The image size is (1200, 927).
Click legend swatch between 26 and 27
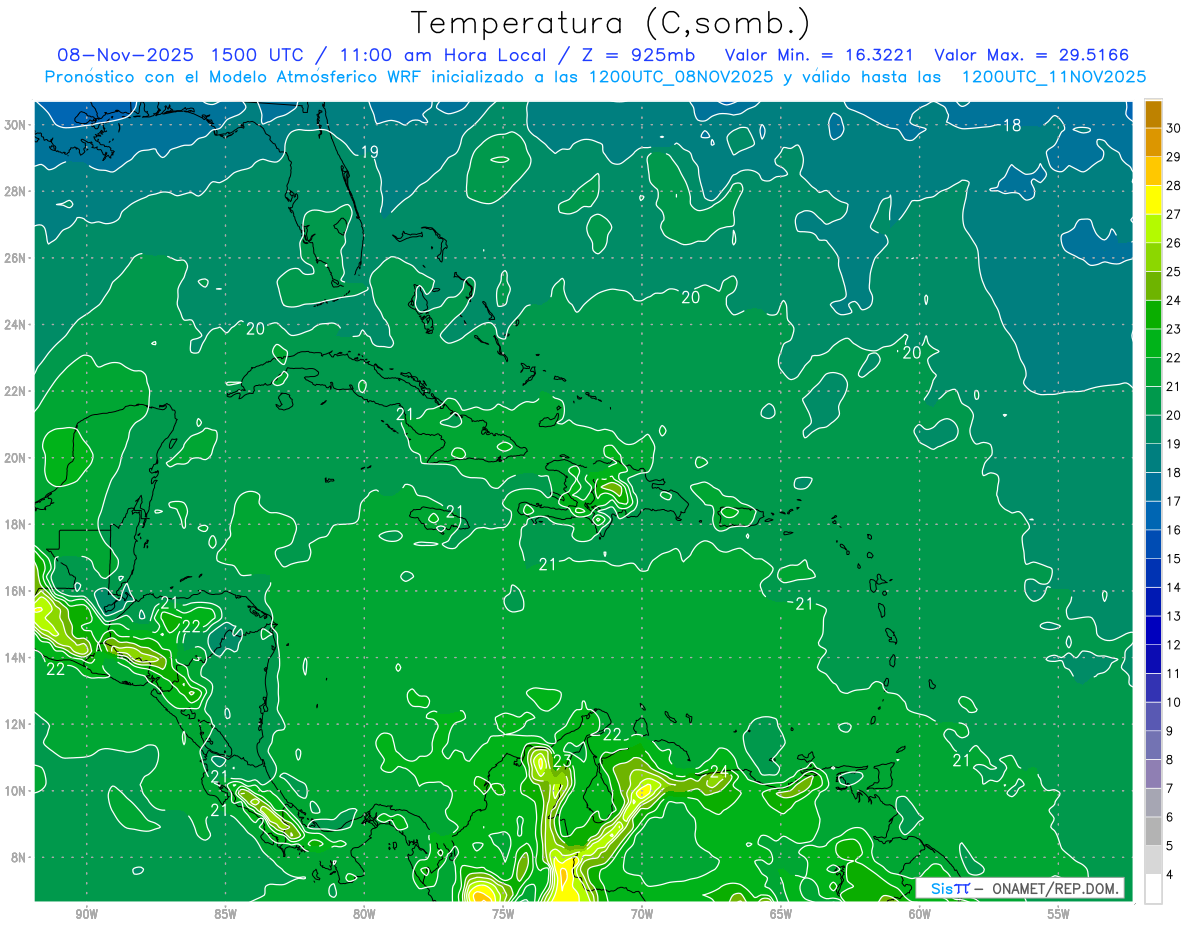tap(1153, 228)
